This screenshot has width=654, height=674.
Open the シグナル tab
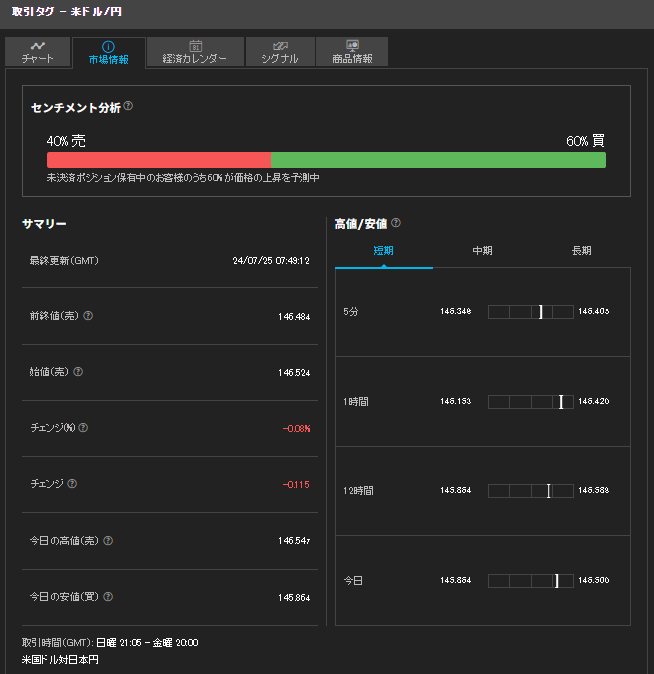(280, 52)
